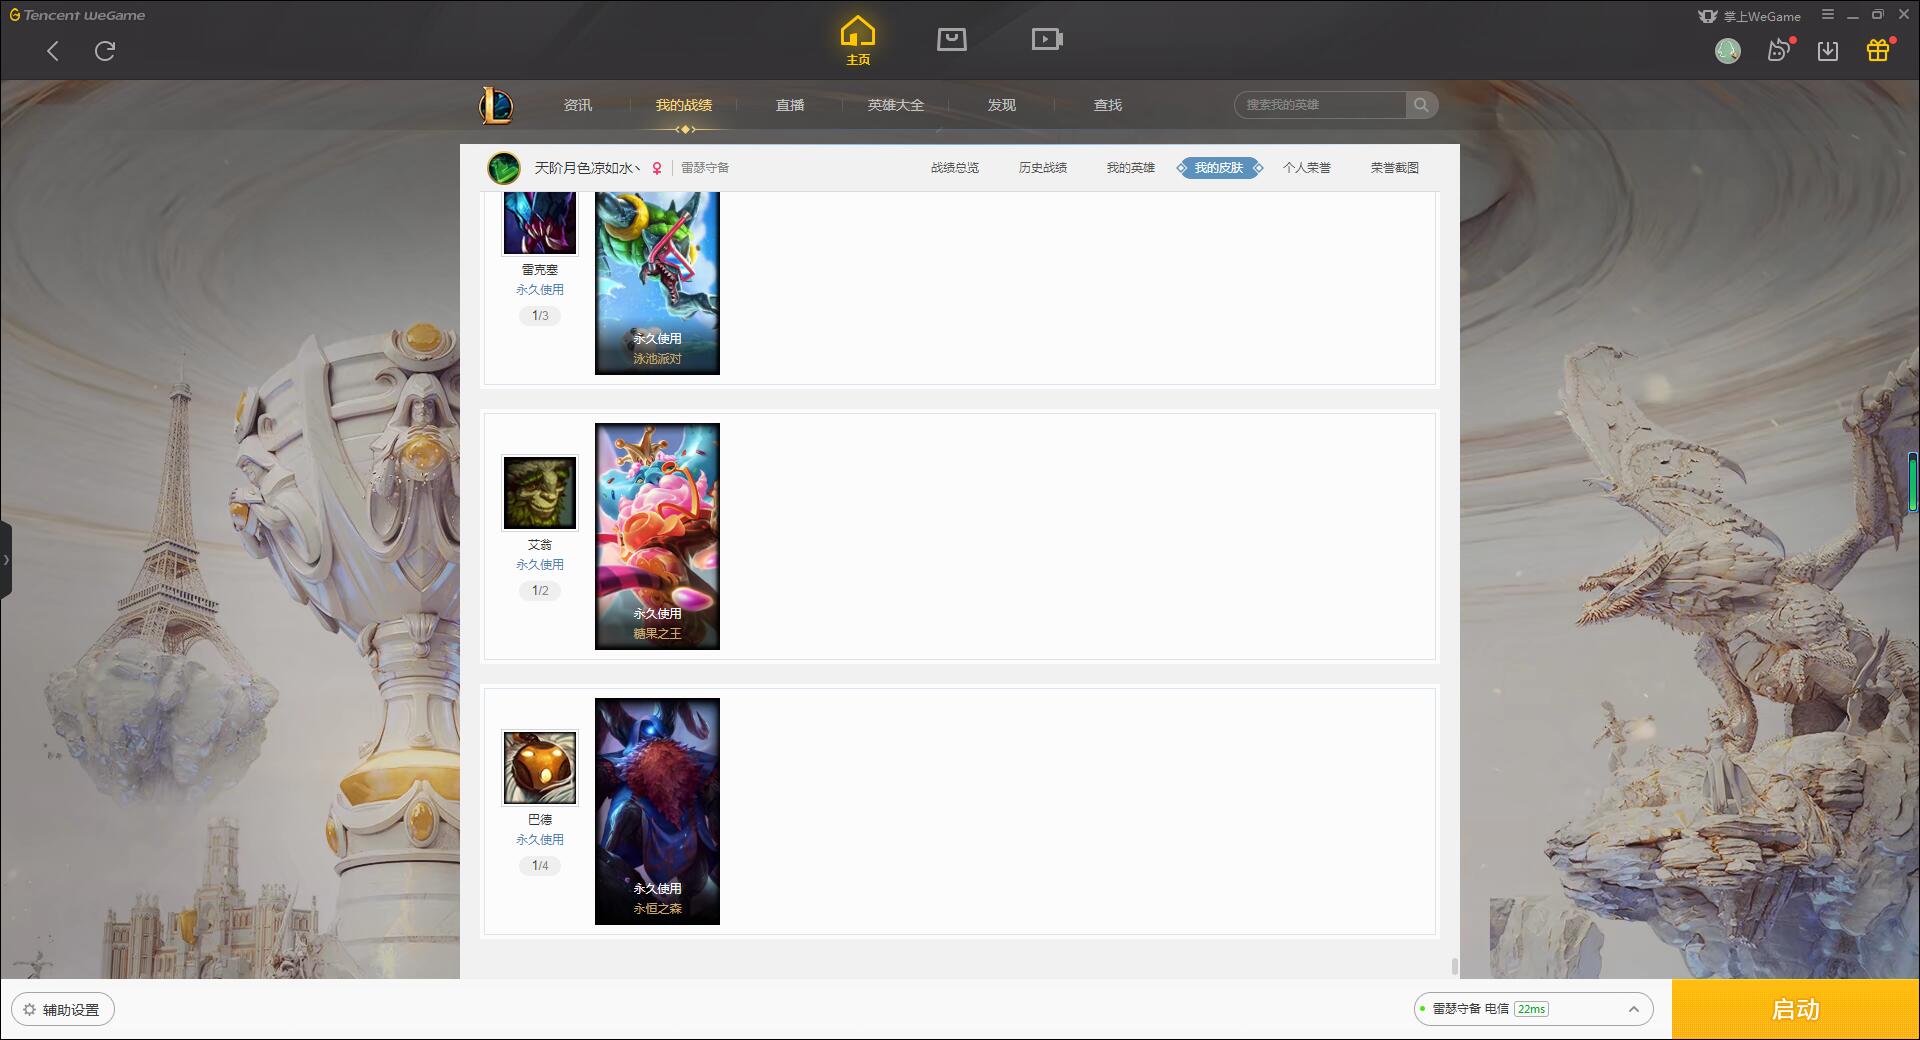
Task: Click the 启动 launch button
Action: pyautogui.click(x=1796, y=1010)
